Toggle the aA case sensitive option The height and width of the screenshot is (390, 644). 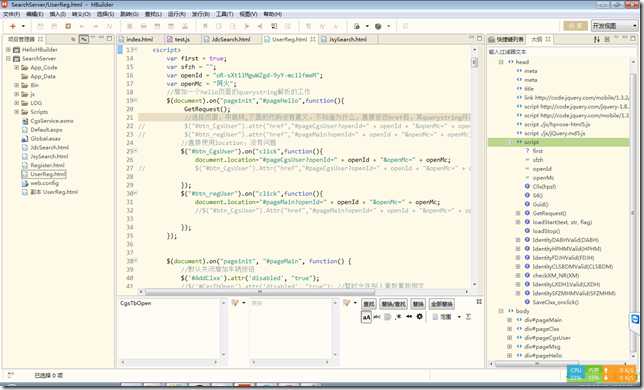366,317
